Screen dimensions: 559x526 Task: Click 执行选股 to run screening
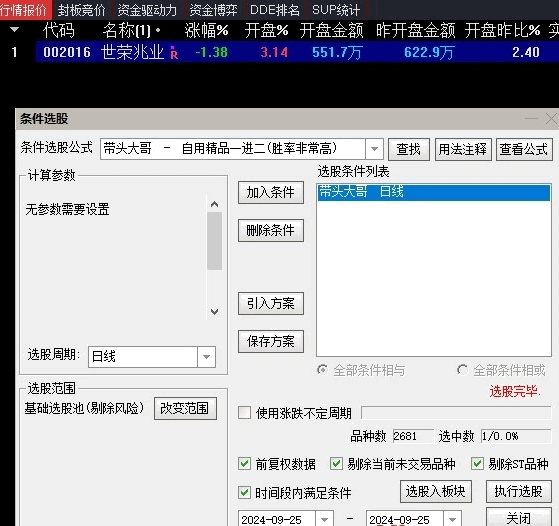pyautogui.click(x=519, y=491)
